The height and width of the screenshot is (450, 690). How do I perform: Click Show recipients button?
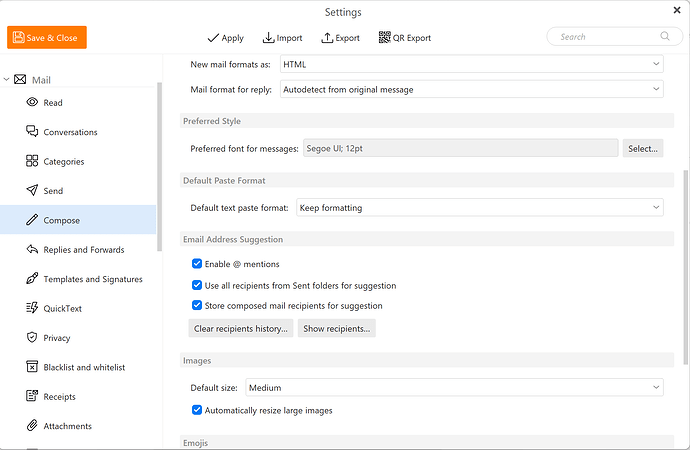pos(337,328)
